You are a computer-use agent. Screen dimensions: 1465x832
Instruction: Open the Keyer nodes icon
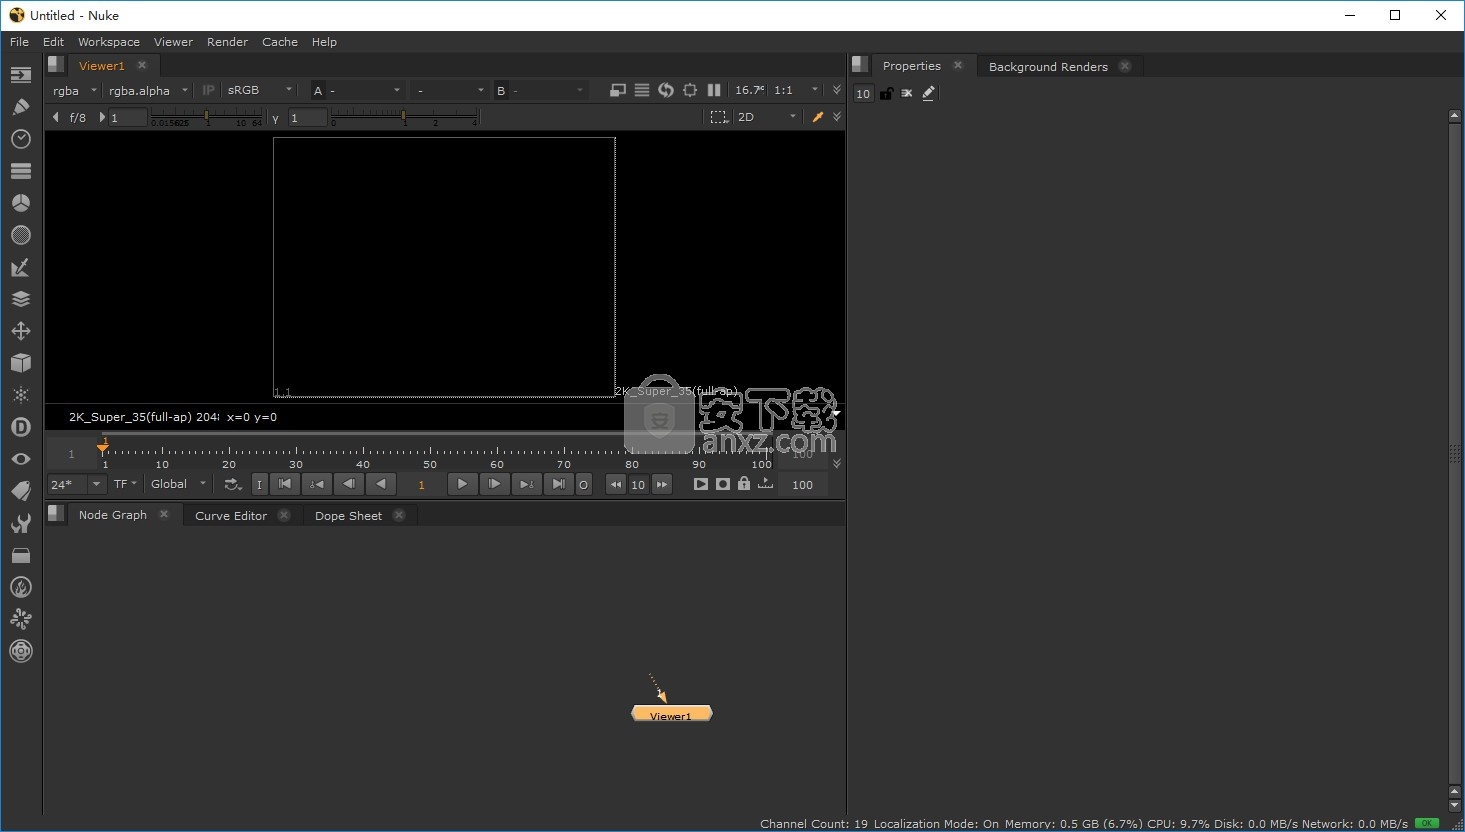[20, 267]
